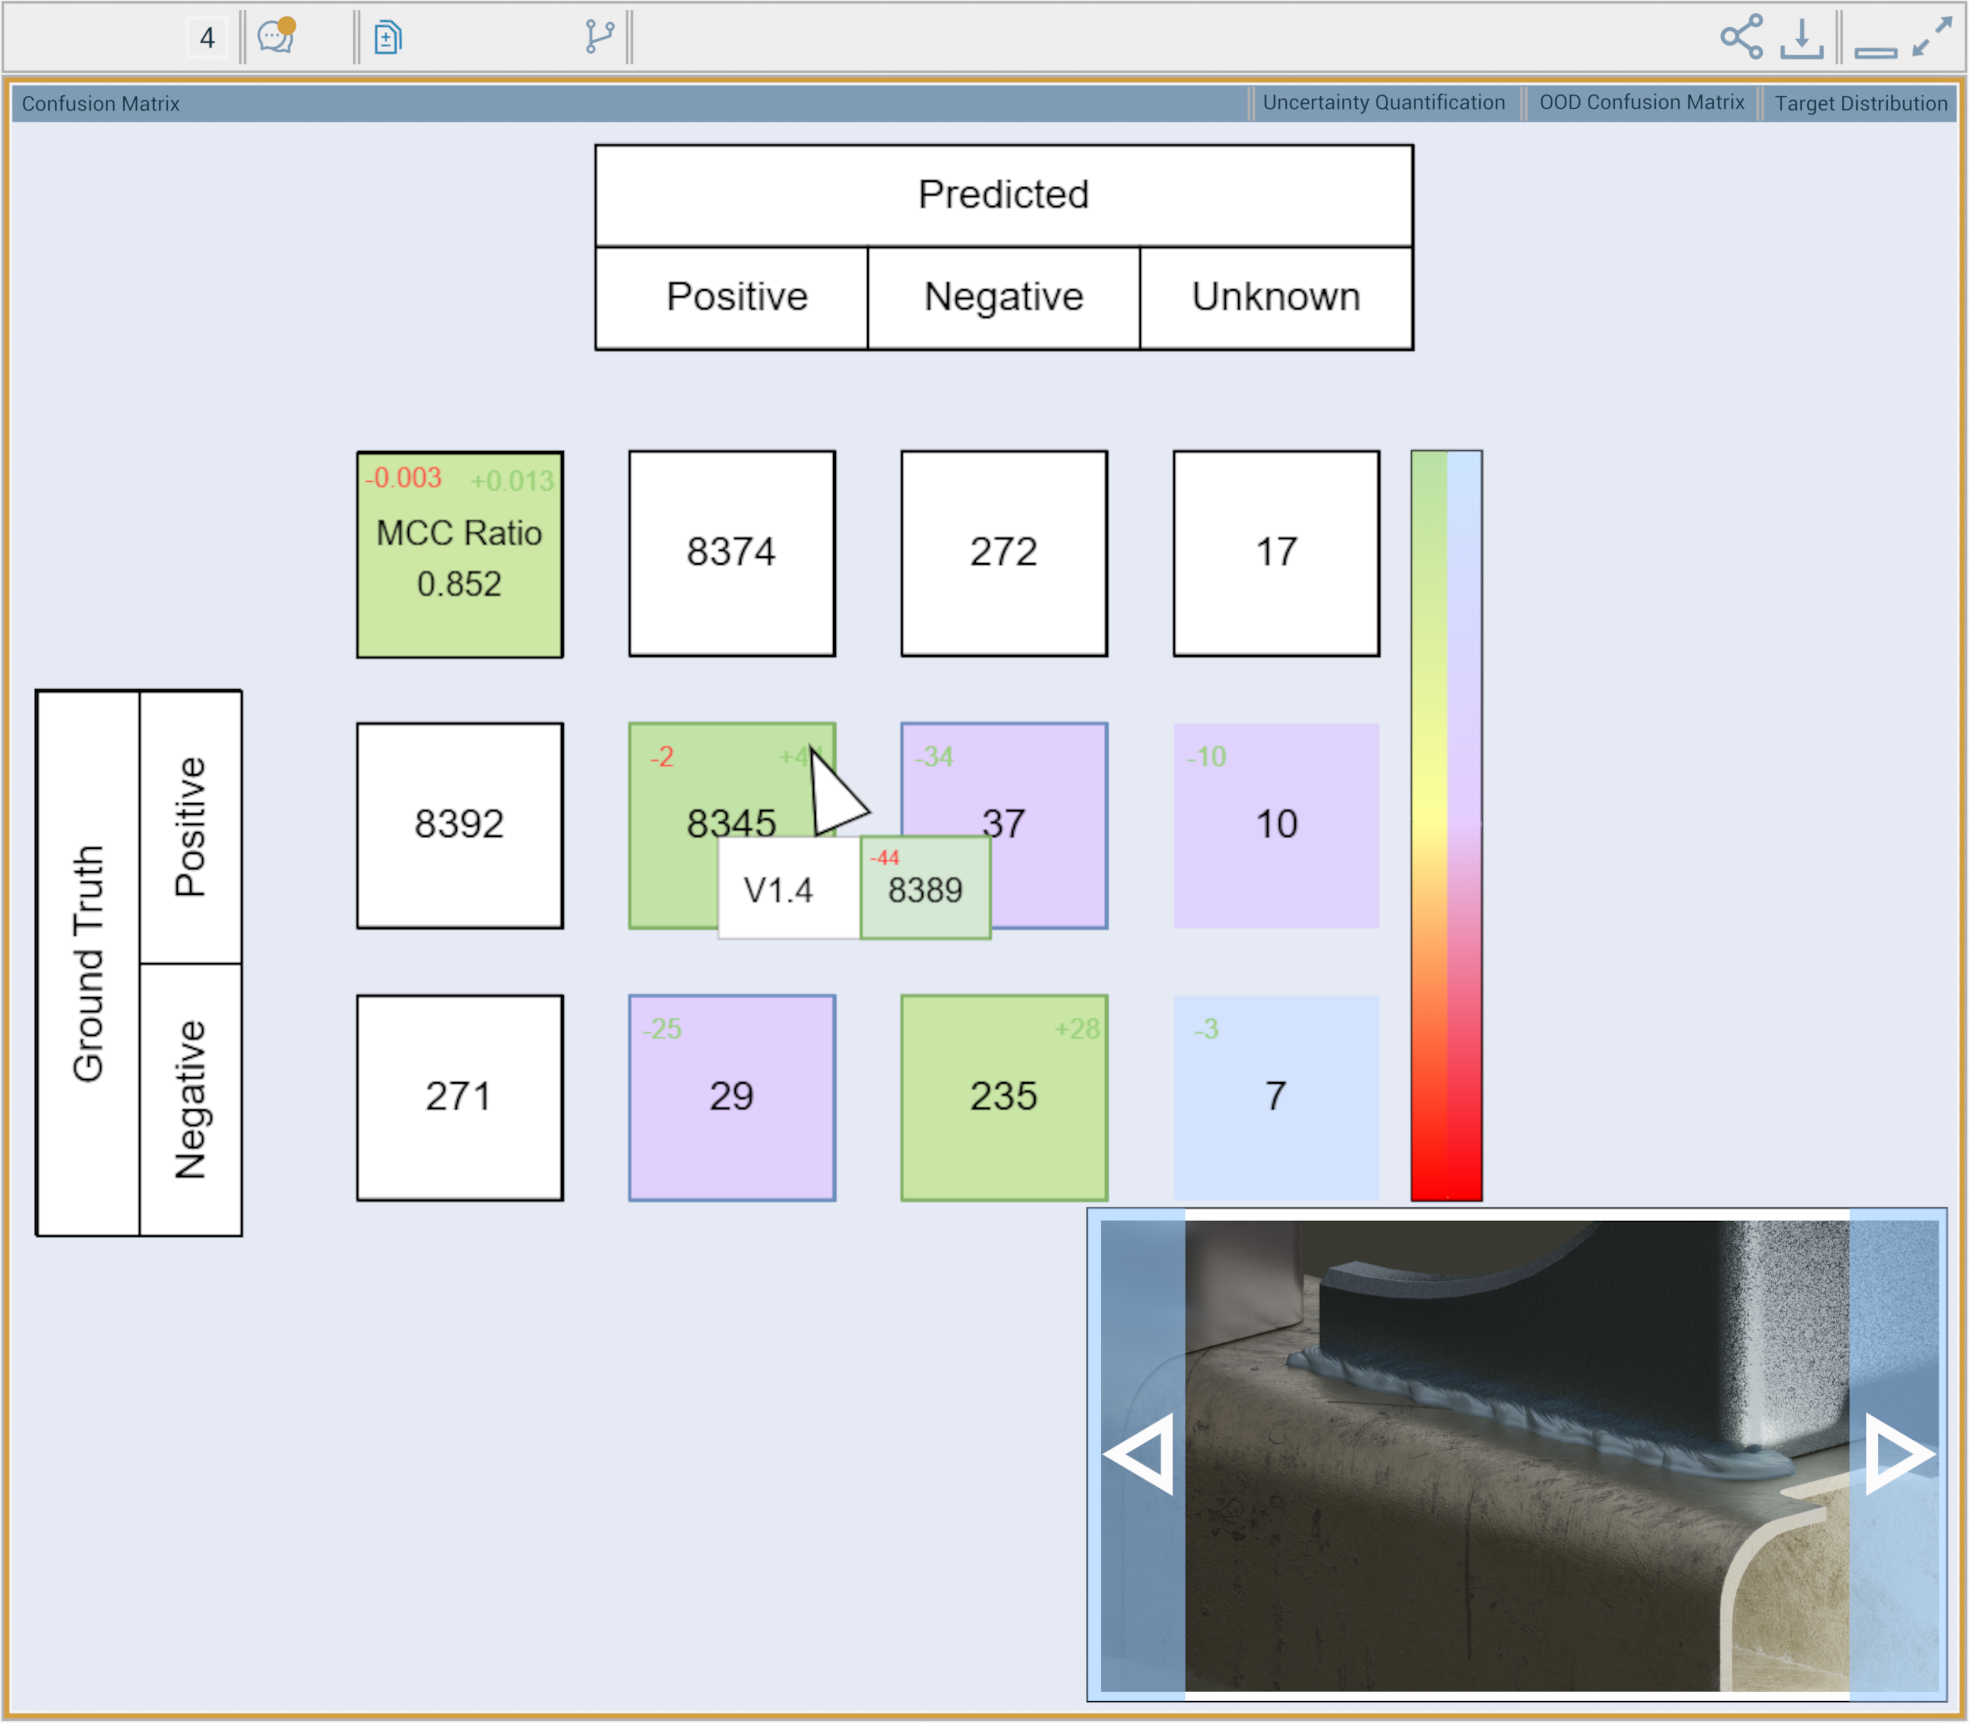Show next image with right arrow

coord(1898,1455)
